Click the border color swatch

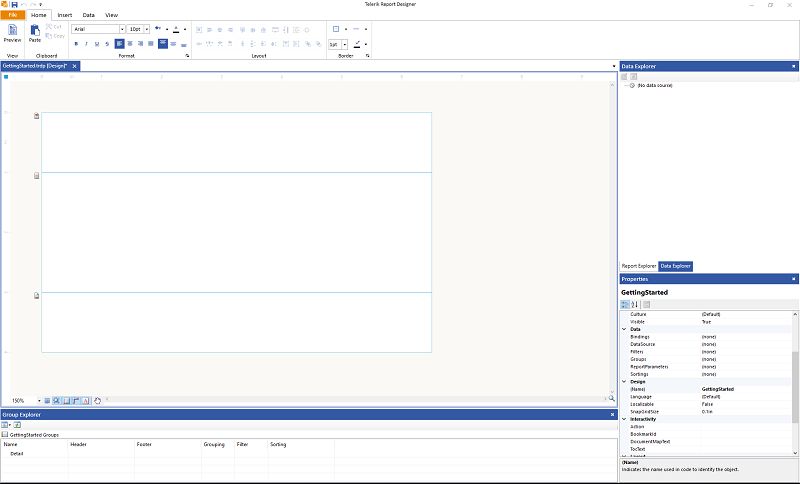[357, 44]
